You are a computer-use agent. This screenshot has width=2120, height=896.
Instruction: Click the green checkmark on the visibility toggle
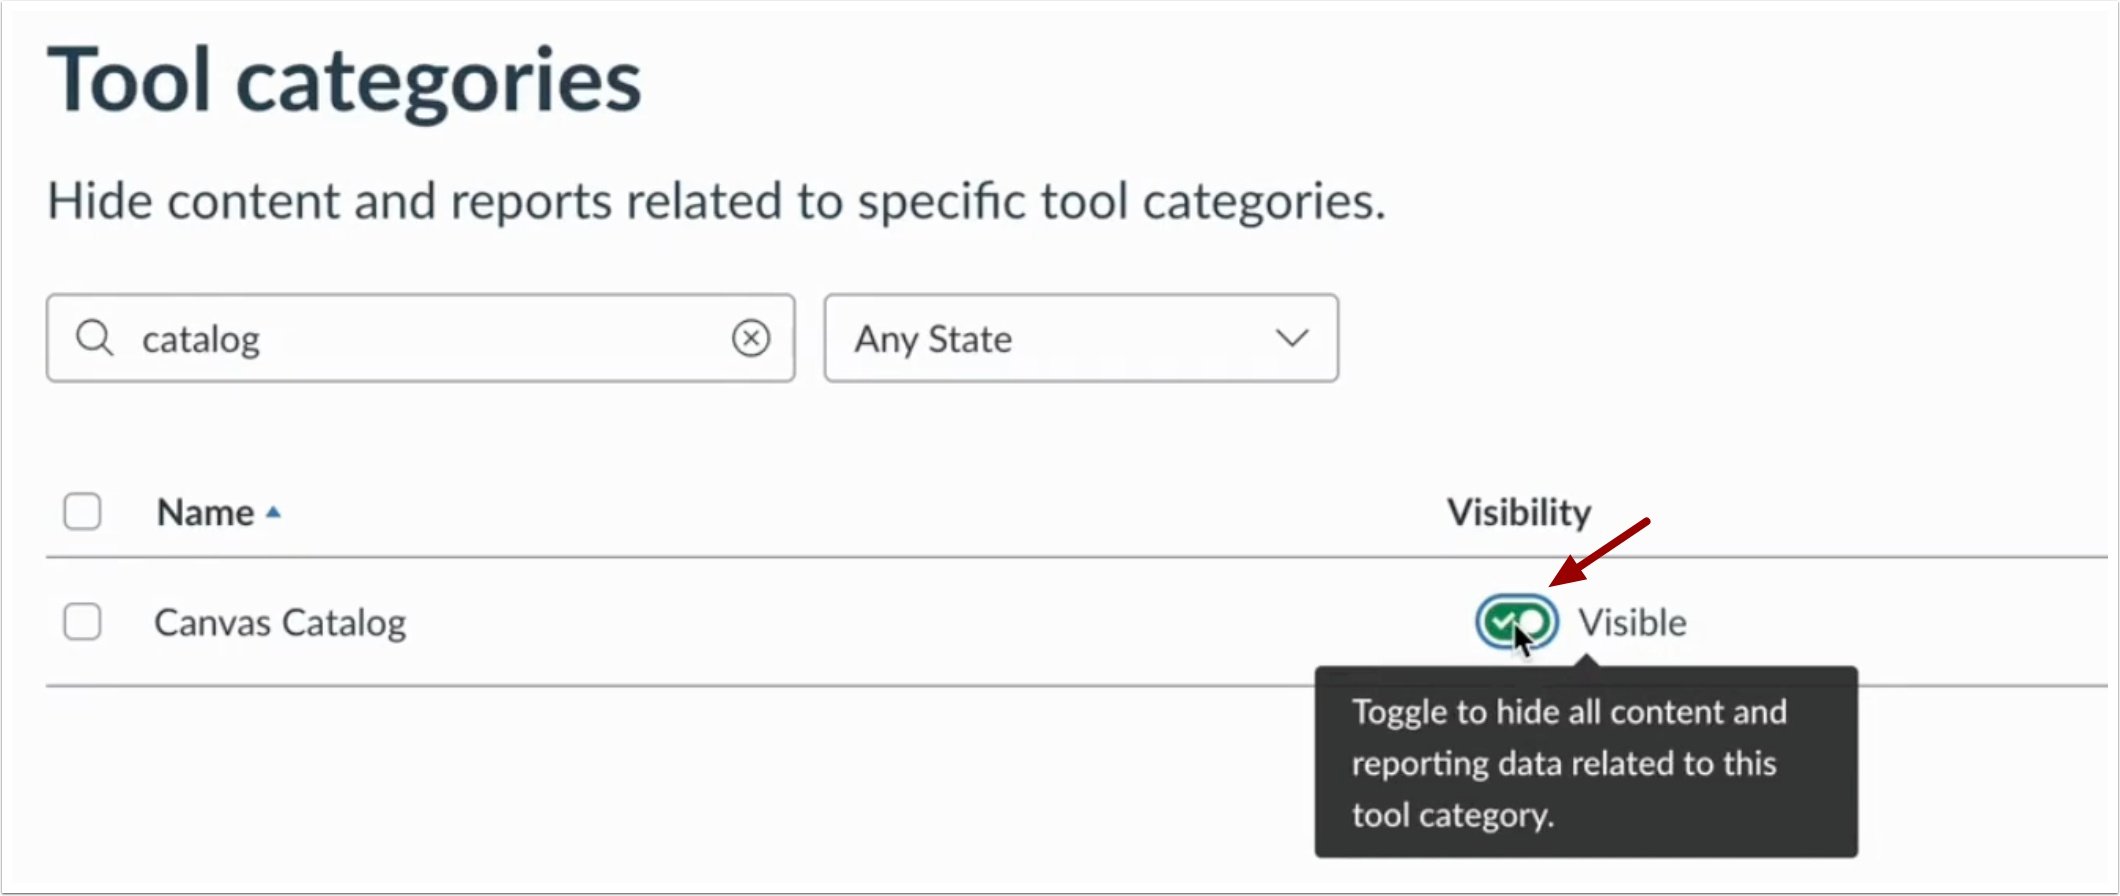pyautogui.click(x=1503, y=620)
